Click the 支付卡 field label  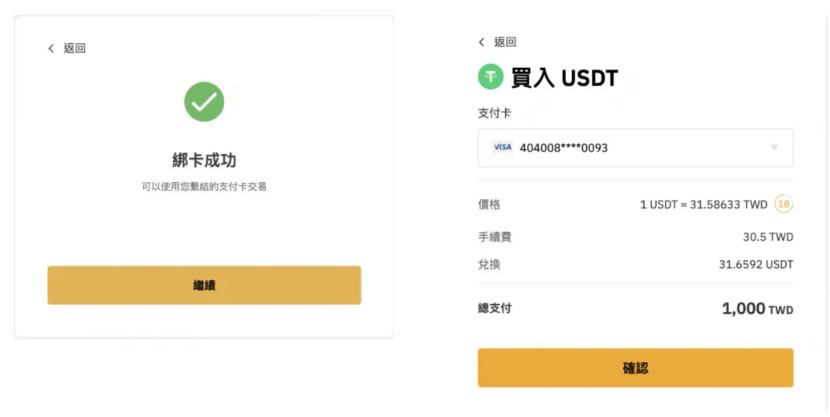coord(495,113)
